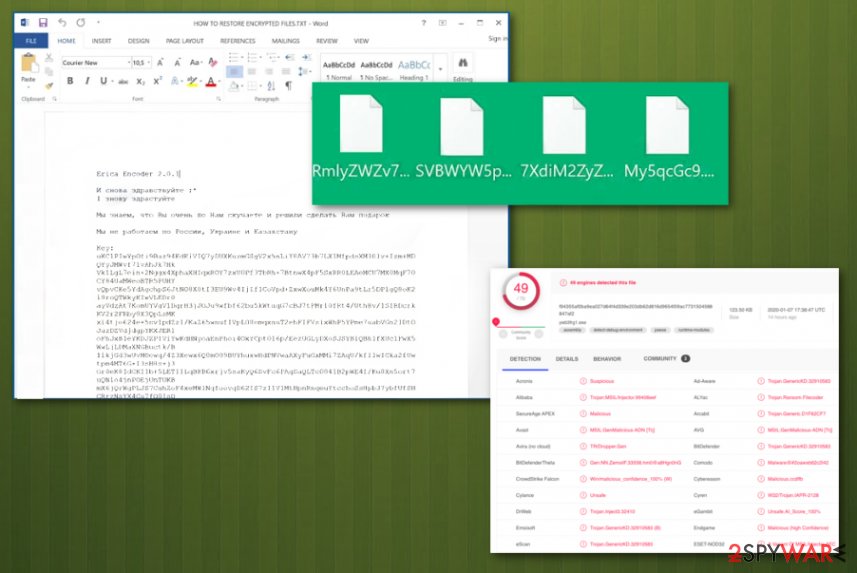The height and width of the screenshot is (573, 857).
Task: Select the RmlyZWZv7 file icon
Action: (x=361, y=124)
